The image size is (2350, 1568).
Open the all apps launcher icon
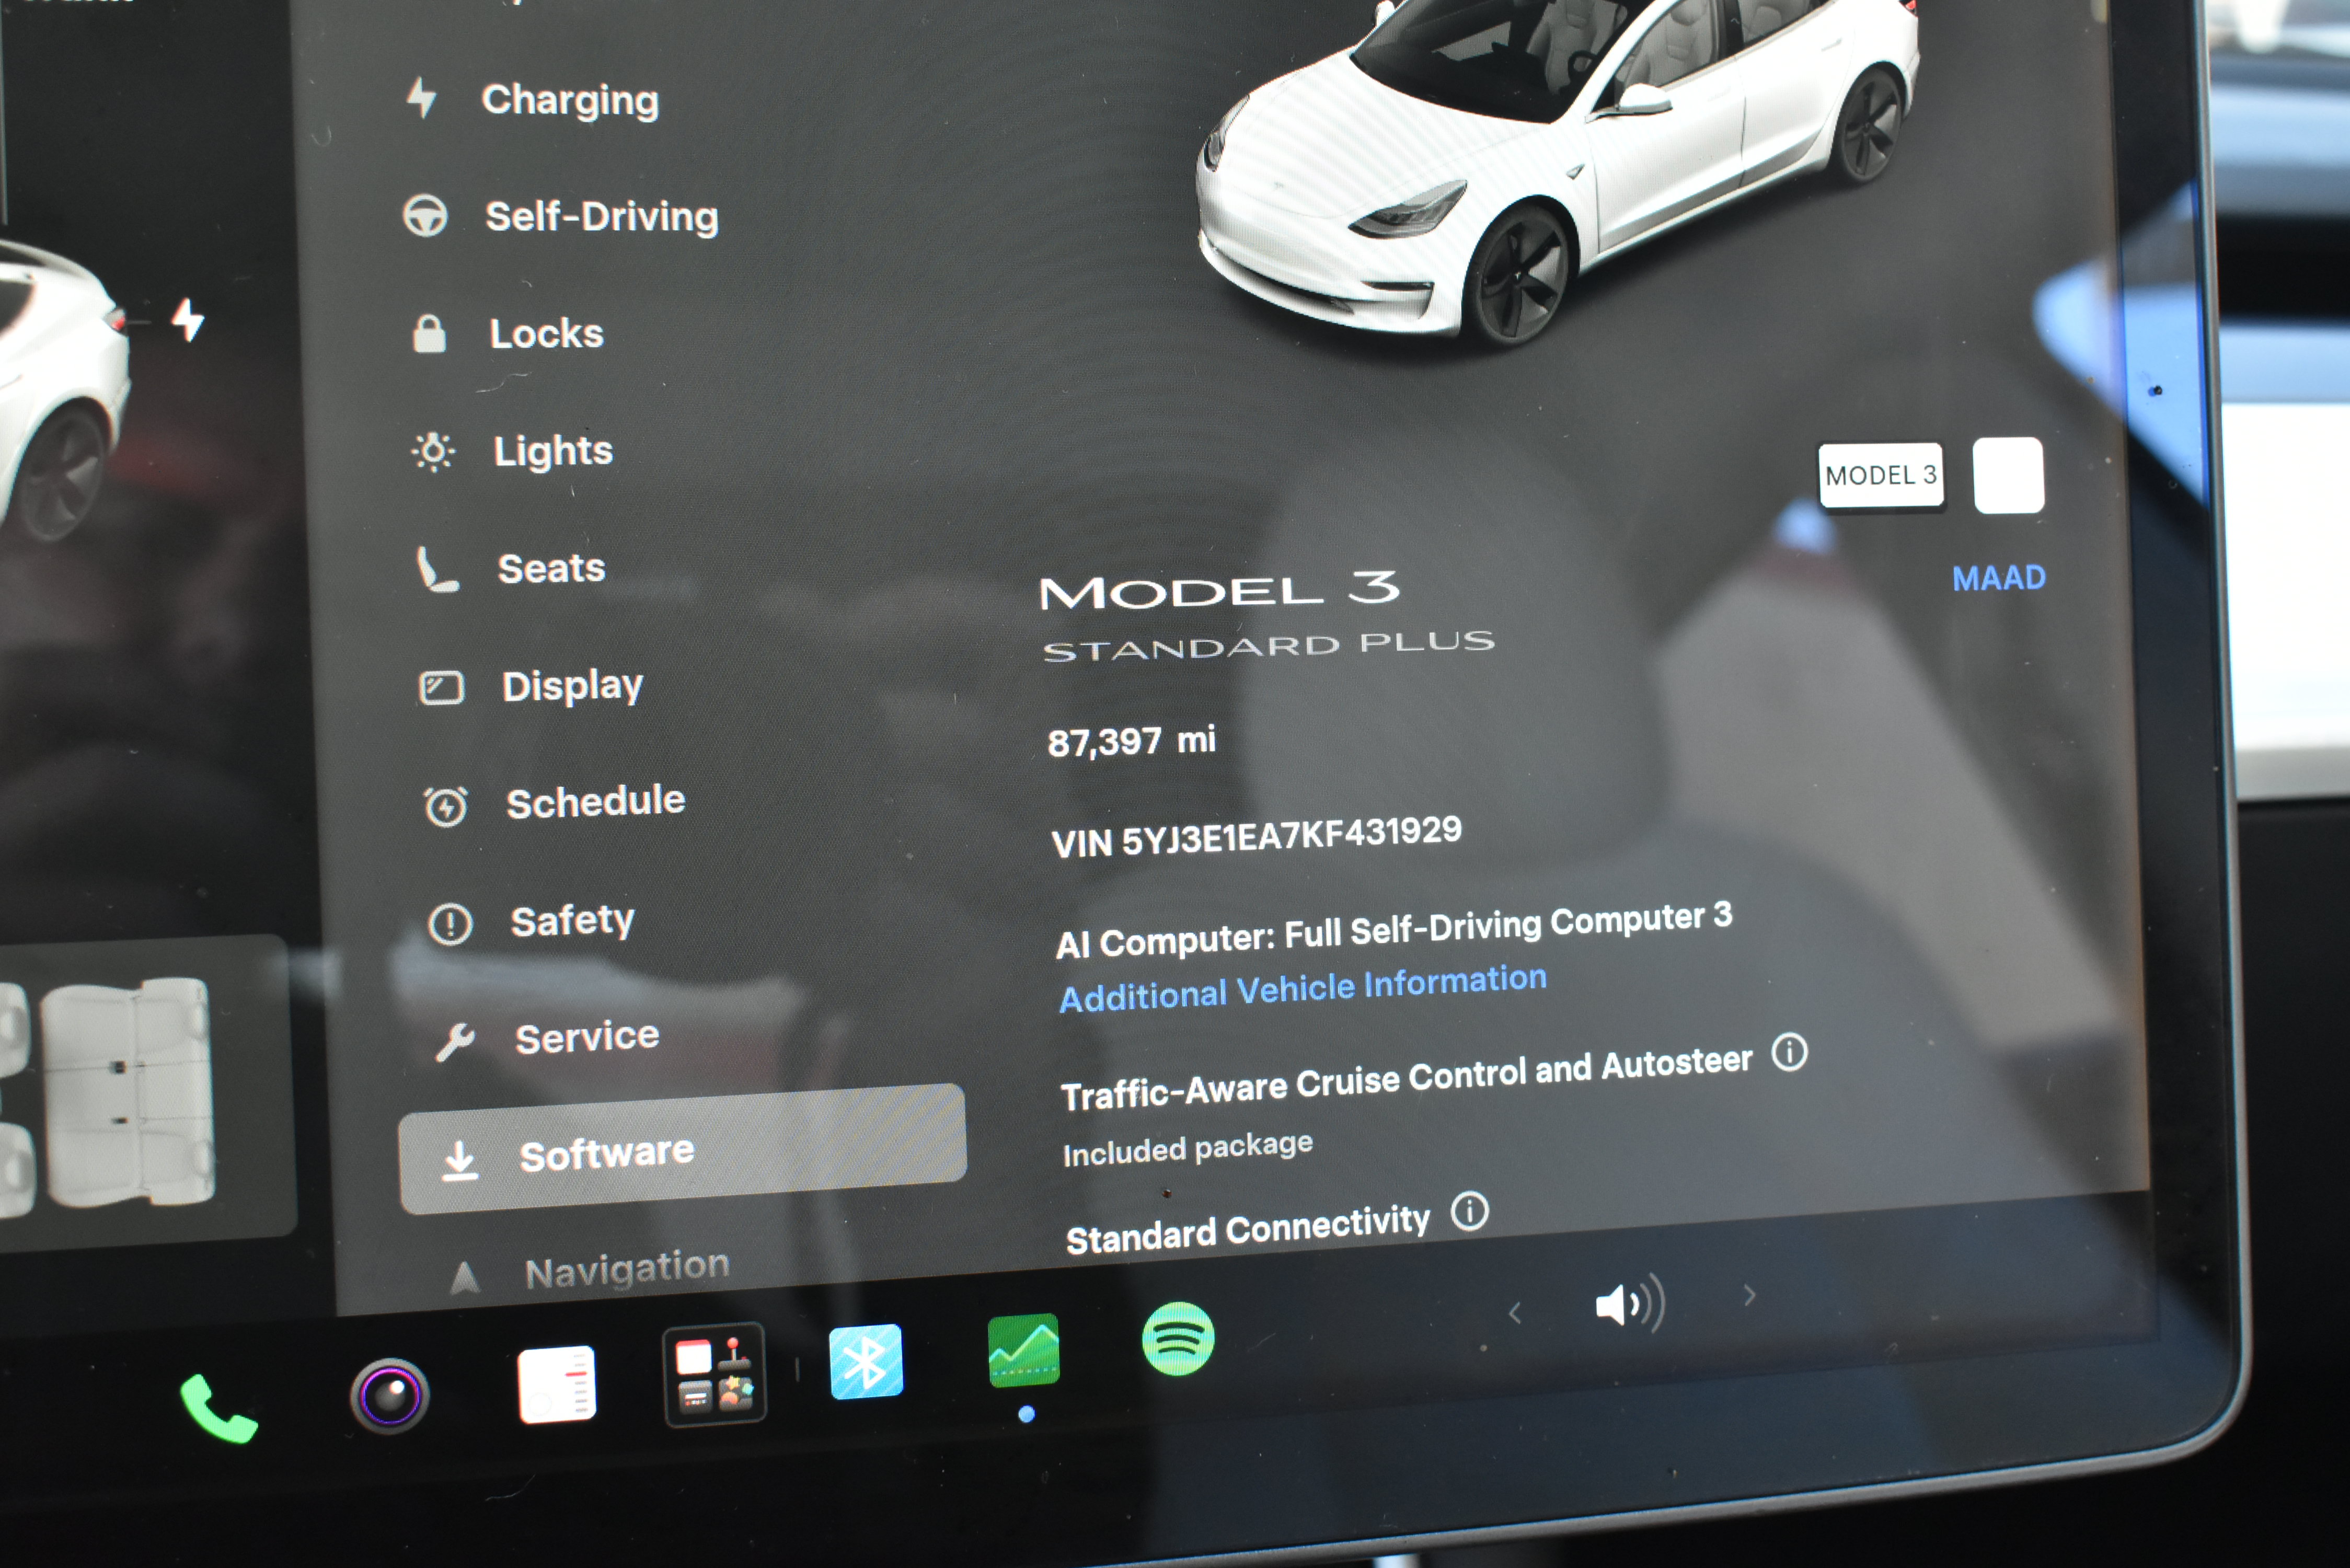(x=714, y=1374)
